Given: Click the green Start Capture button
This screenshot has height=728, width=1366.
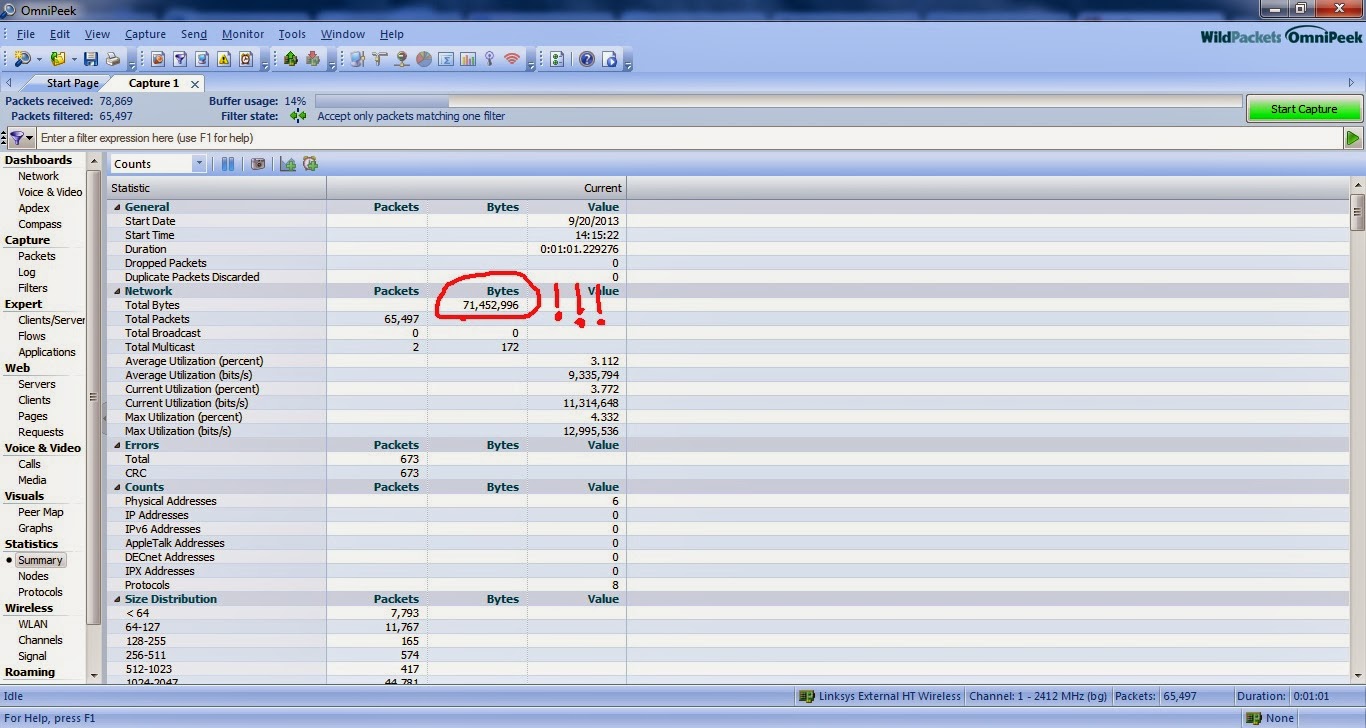Looking at the screenshot, I should [x=1304, y=109].
